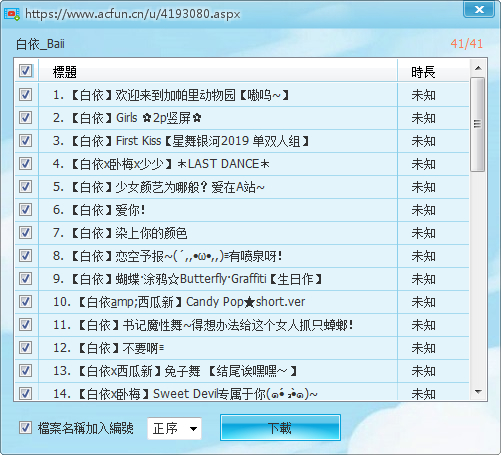
Task: Toggle 檔案名稱加入編號 checkbox
Action: [x=26, y=428]
